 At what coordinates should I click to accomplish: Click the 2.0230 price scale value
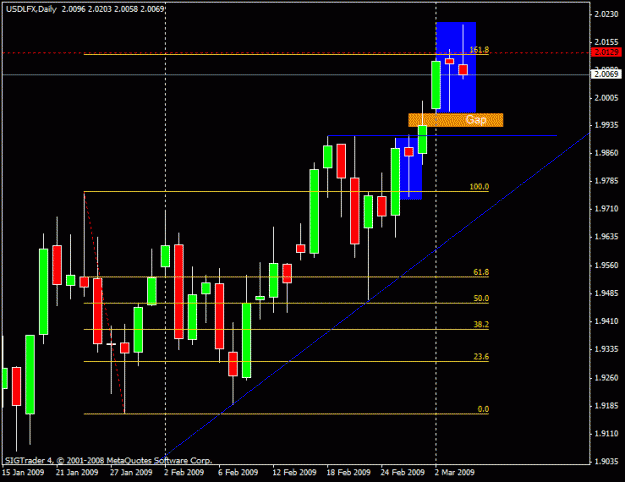(x=607, y=14)
